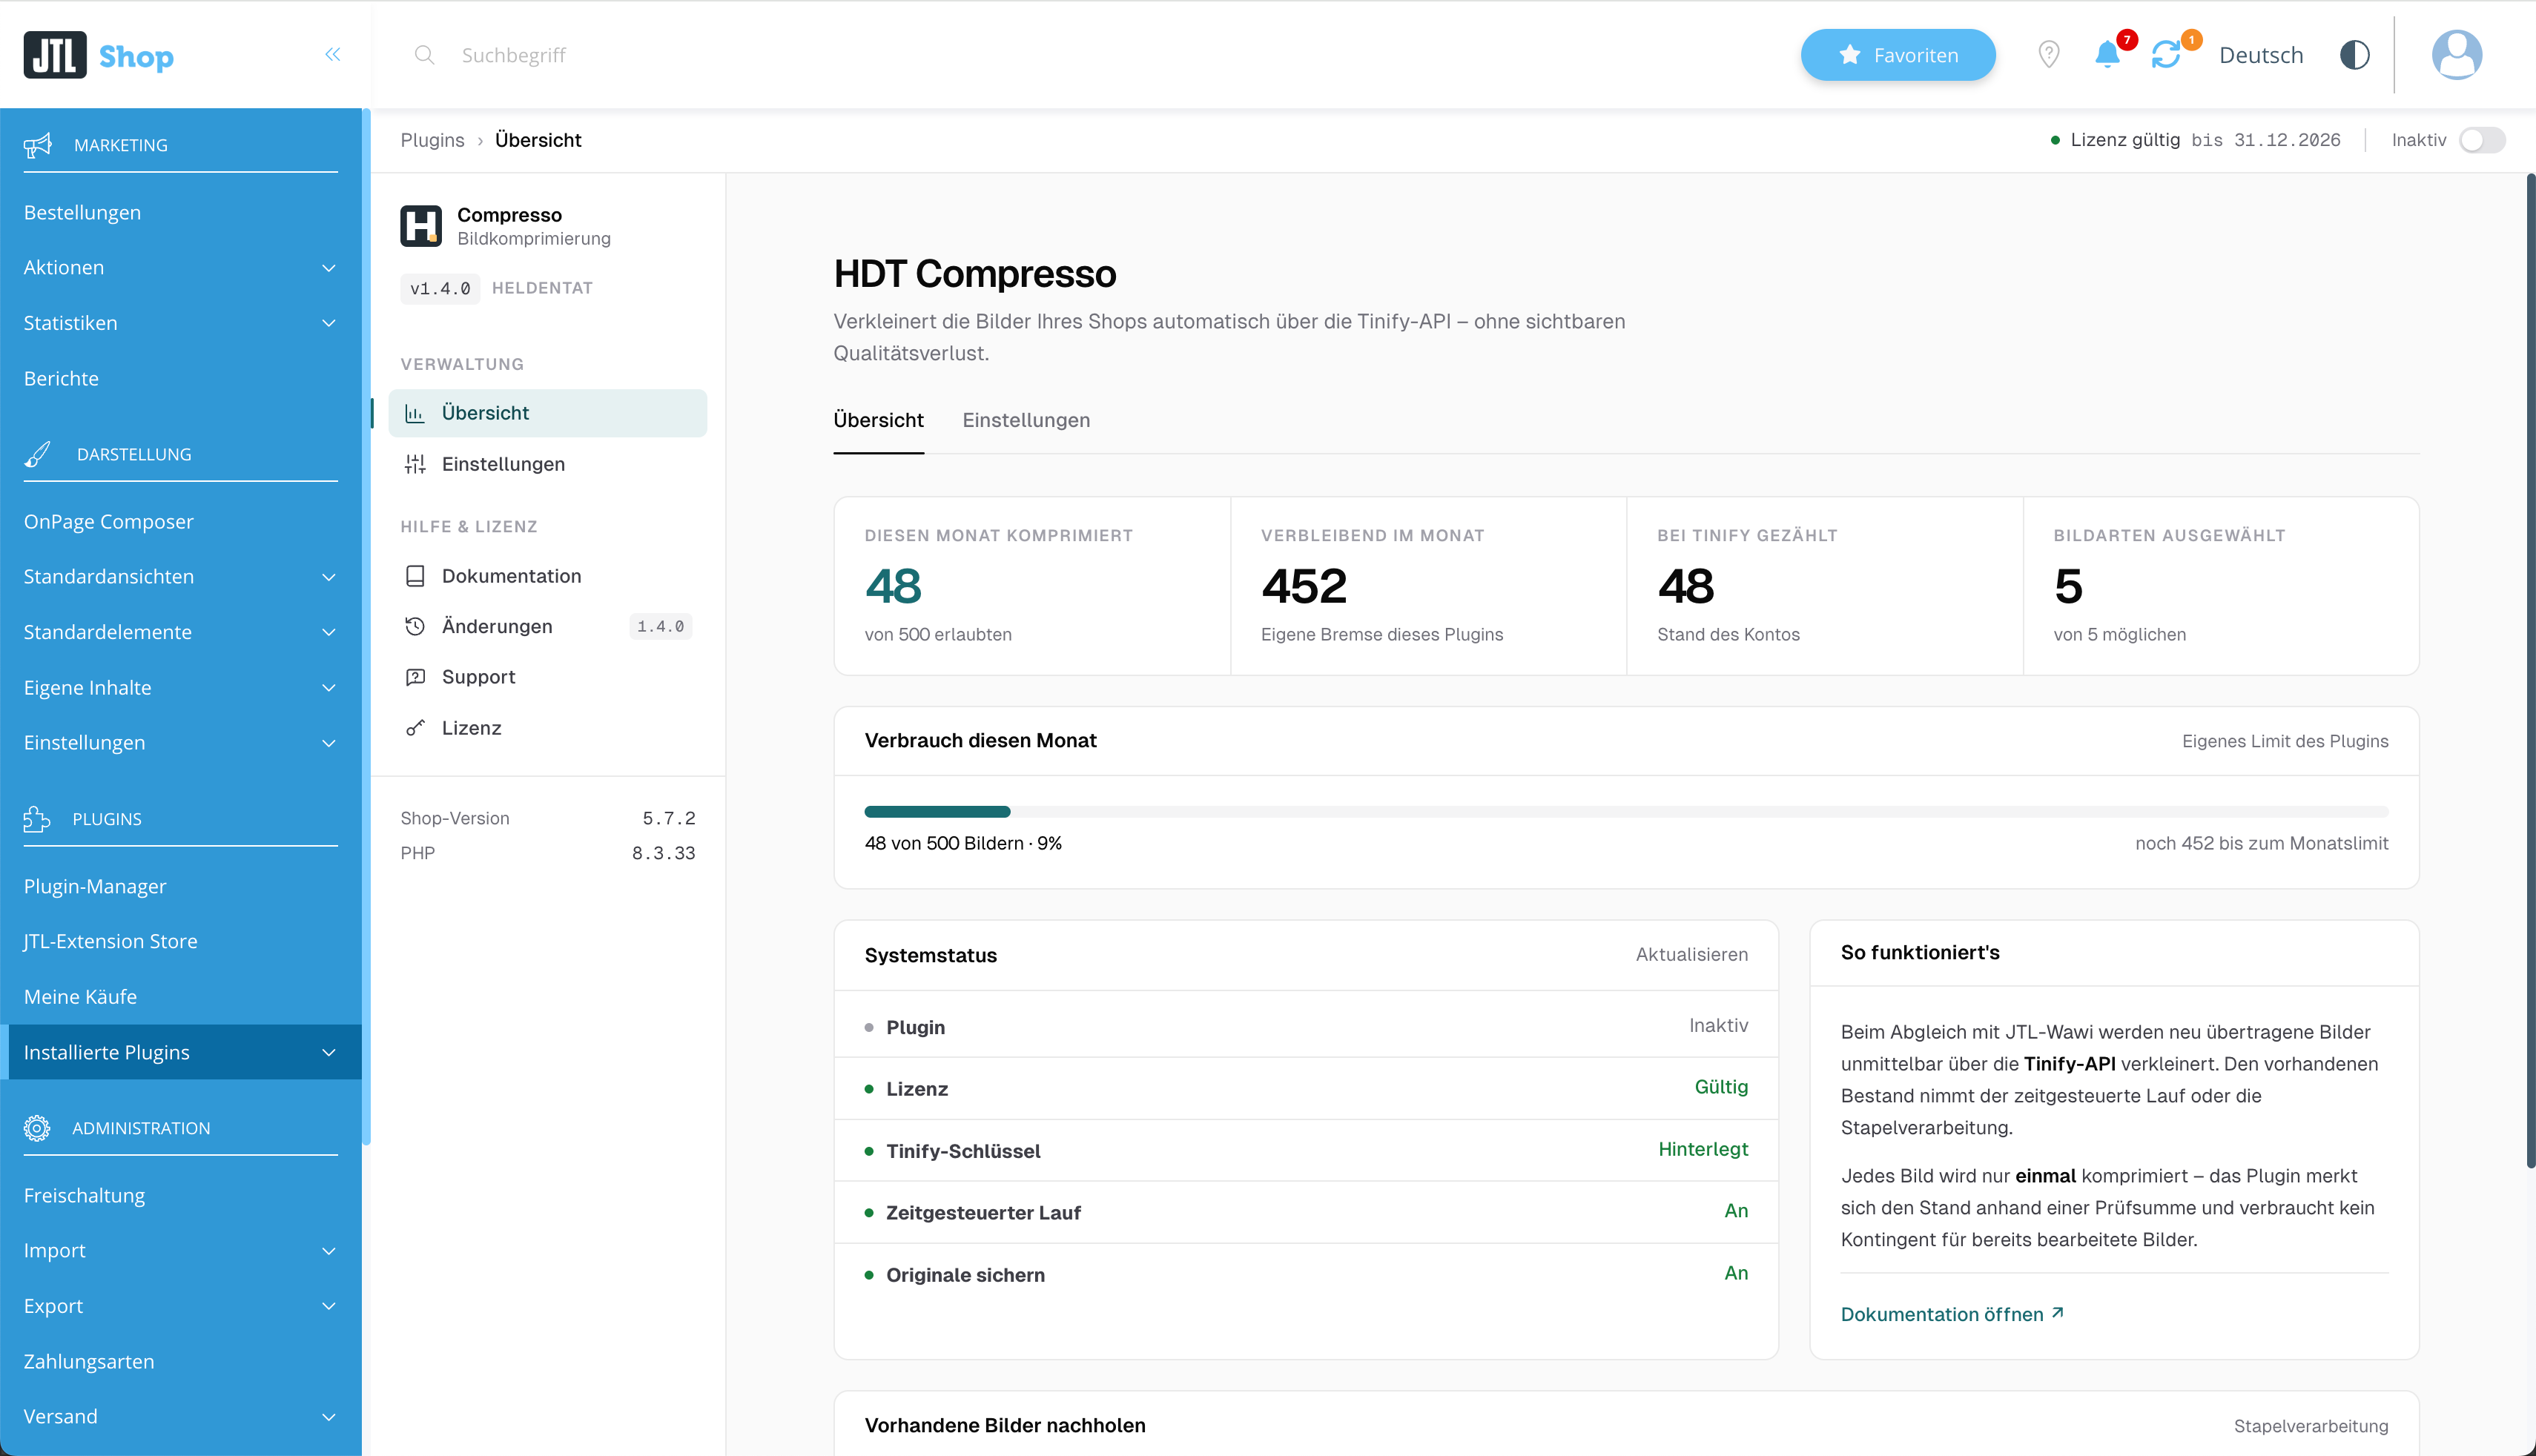Click the left sidebar scrollbar
Screen dimensions: 2536x1456
(366, 626)
